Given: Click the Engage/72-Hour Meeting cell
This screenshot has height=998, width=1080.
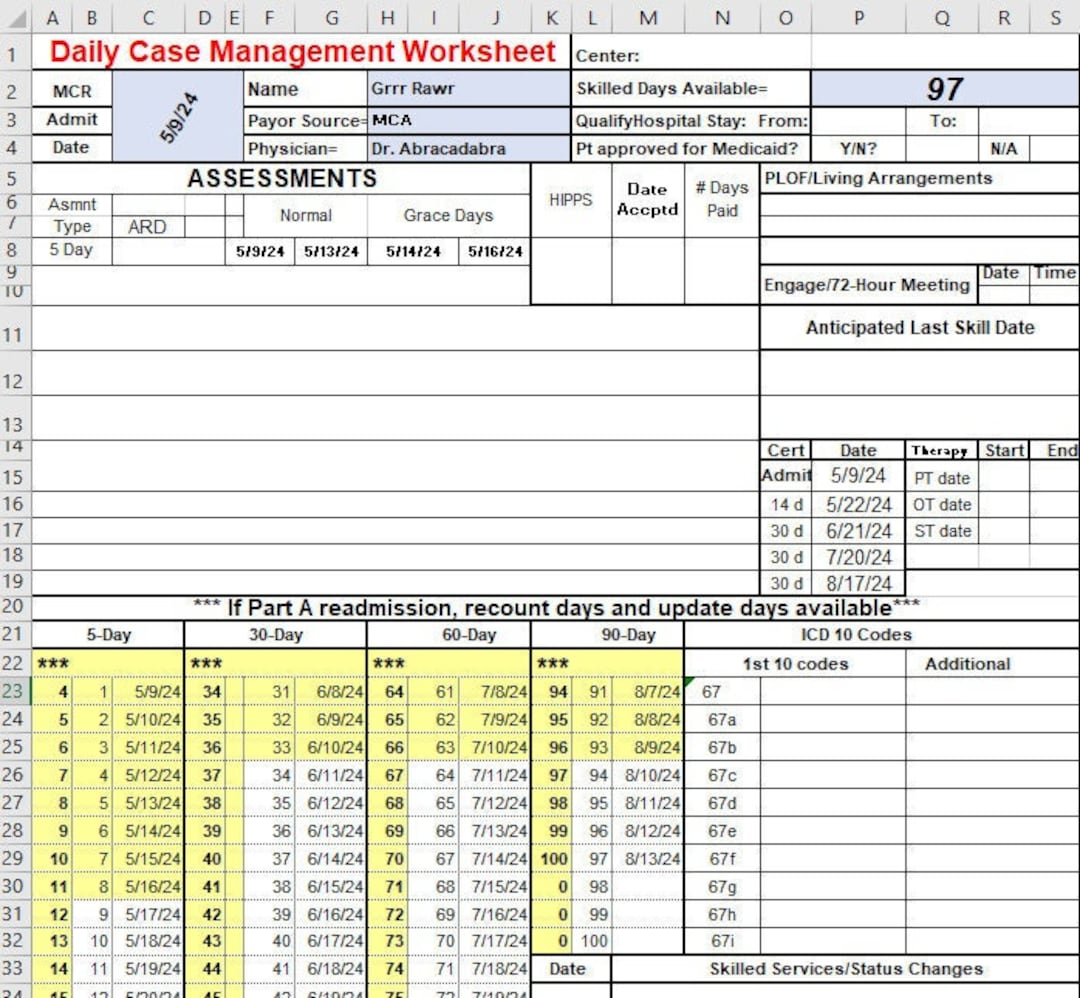Looking at the screenshot, I should pyautogui.click(x=866, y=284).
